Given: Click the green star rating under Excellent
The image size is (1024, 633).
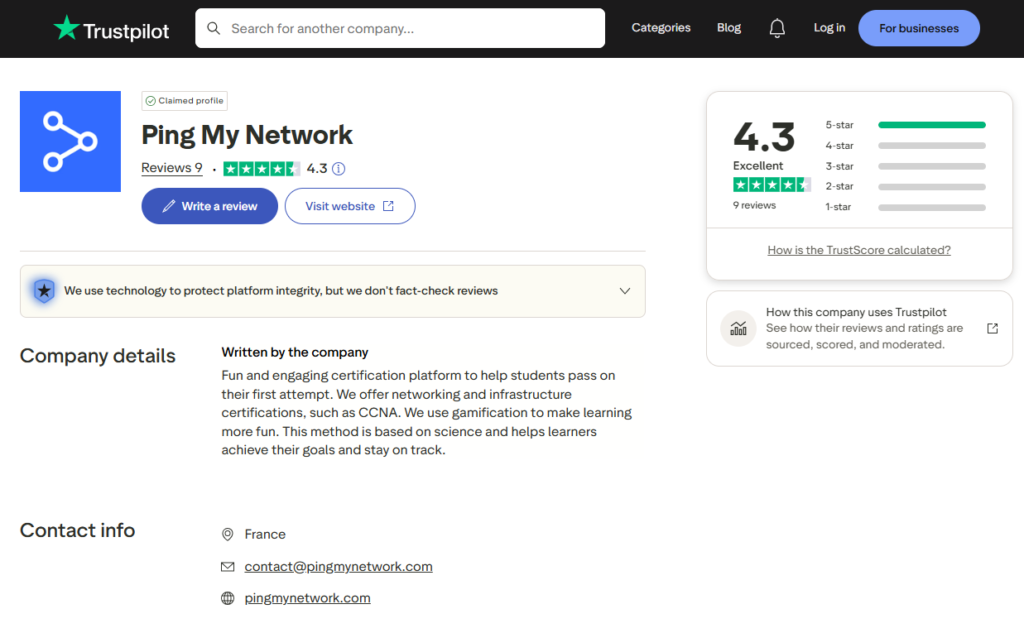Looking at the screenshot, I should [x=771, y=184].
